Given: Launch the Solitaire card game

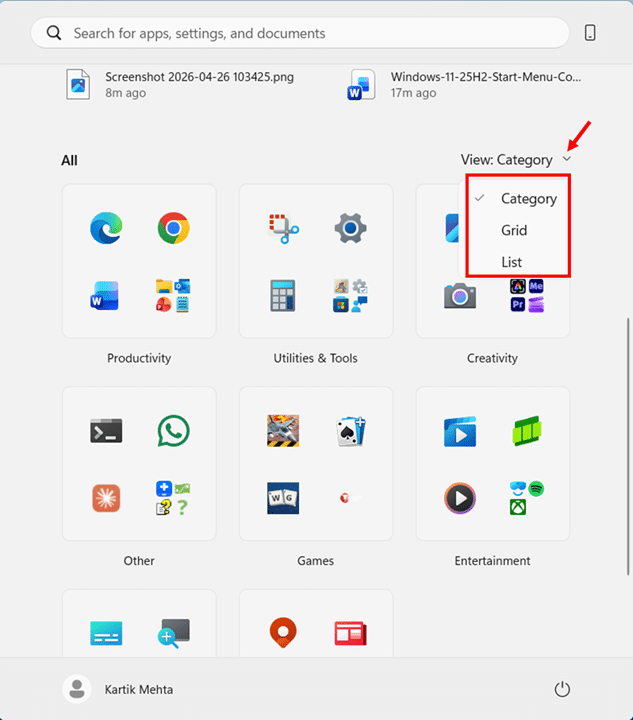Looking at the screenshot, I should [x=350, y=431].
